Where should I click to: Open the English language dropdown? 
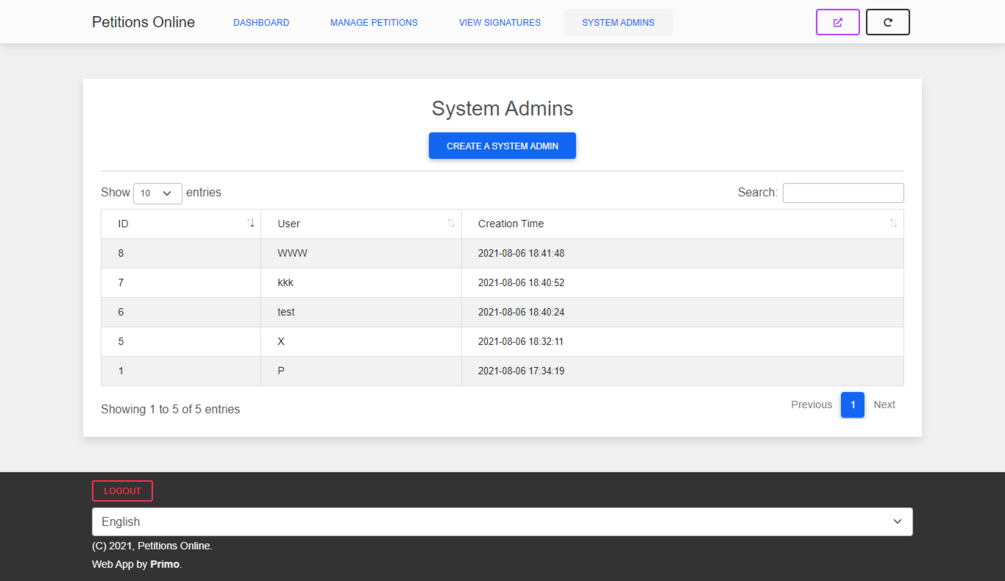click(x=502, y=522)
